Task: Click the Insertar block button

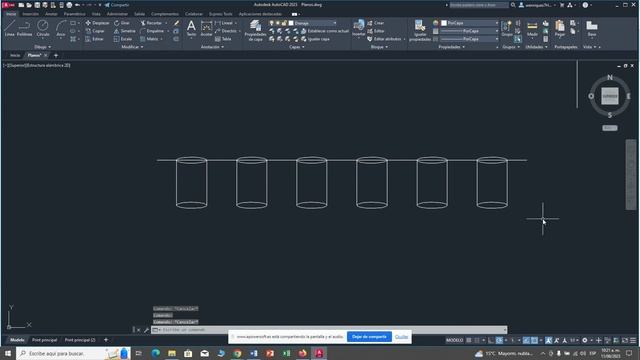Action: pos(359,28)
